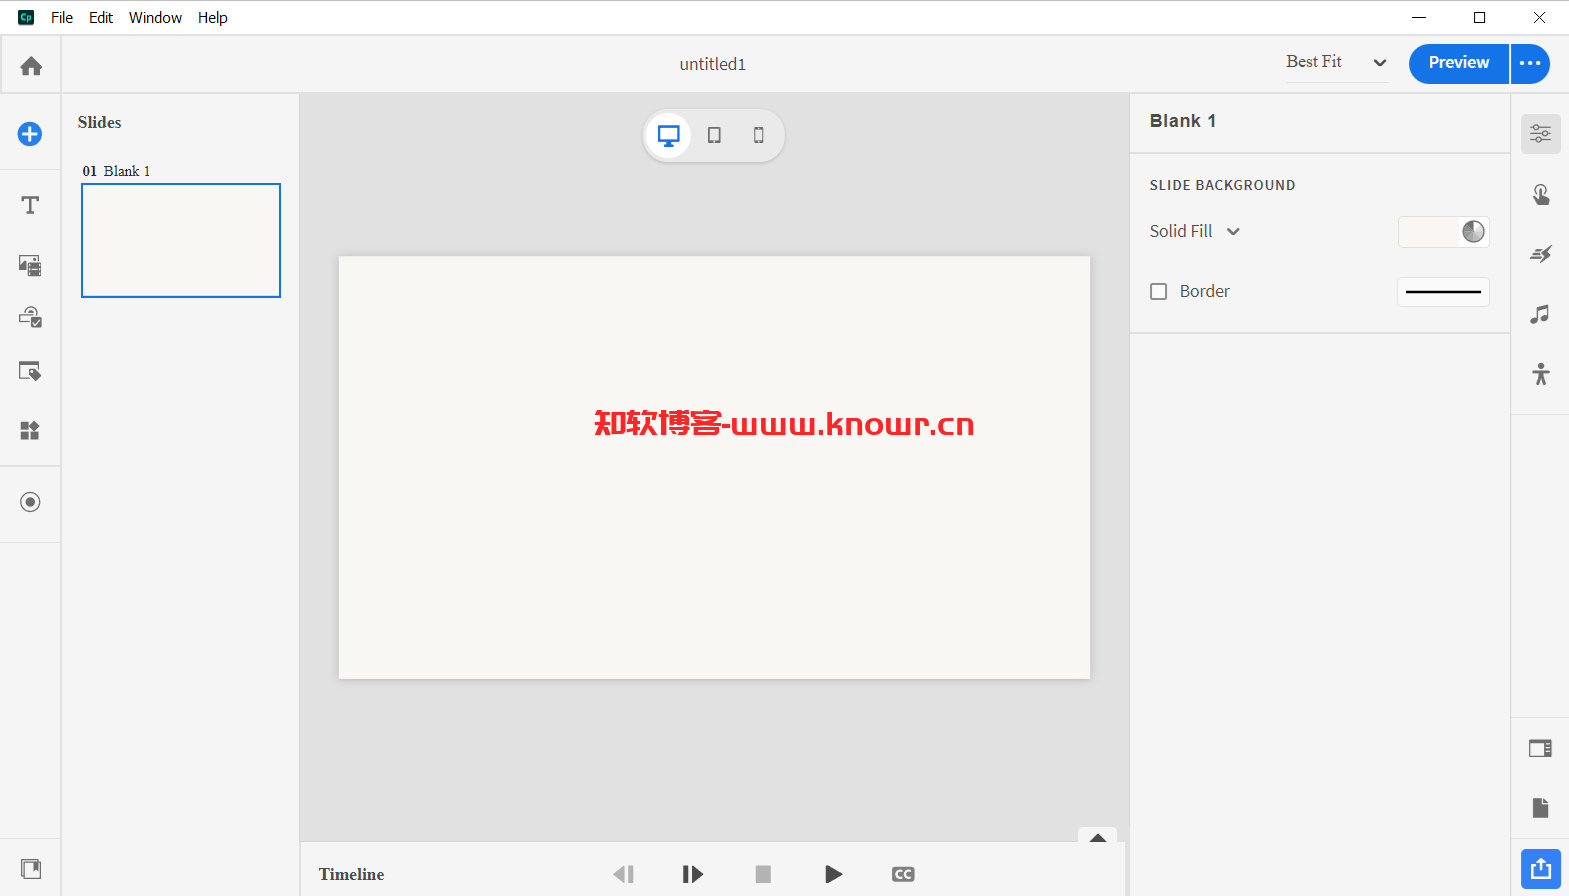Pick the slide background fill color
This screenshot has width=1569, height=896.
point(1443,232)
